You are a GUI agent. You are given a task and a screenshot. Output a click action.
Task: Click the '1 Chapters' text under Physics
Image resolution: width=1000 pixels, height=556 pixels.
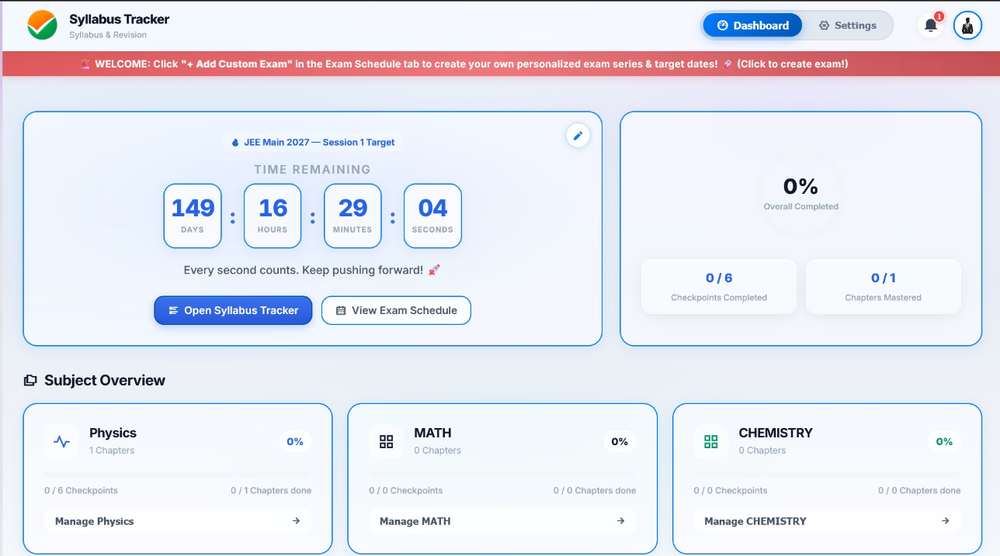click(x=112, y=450)
